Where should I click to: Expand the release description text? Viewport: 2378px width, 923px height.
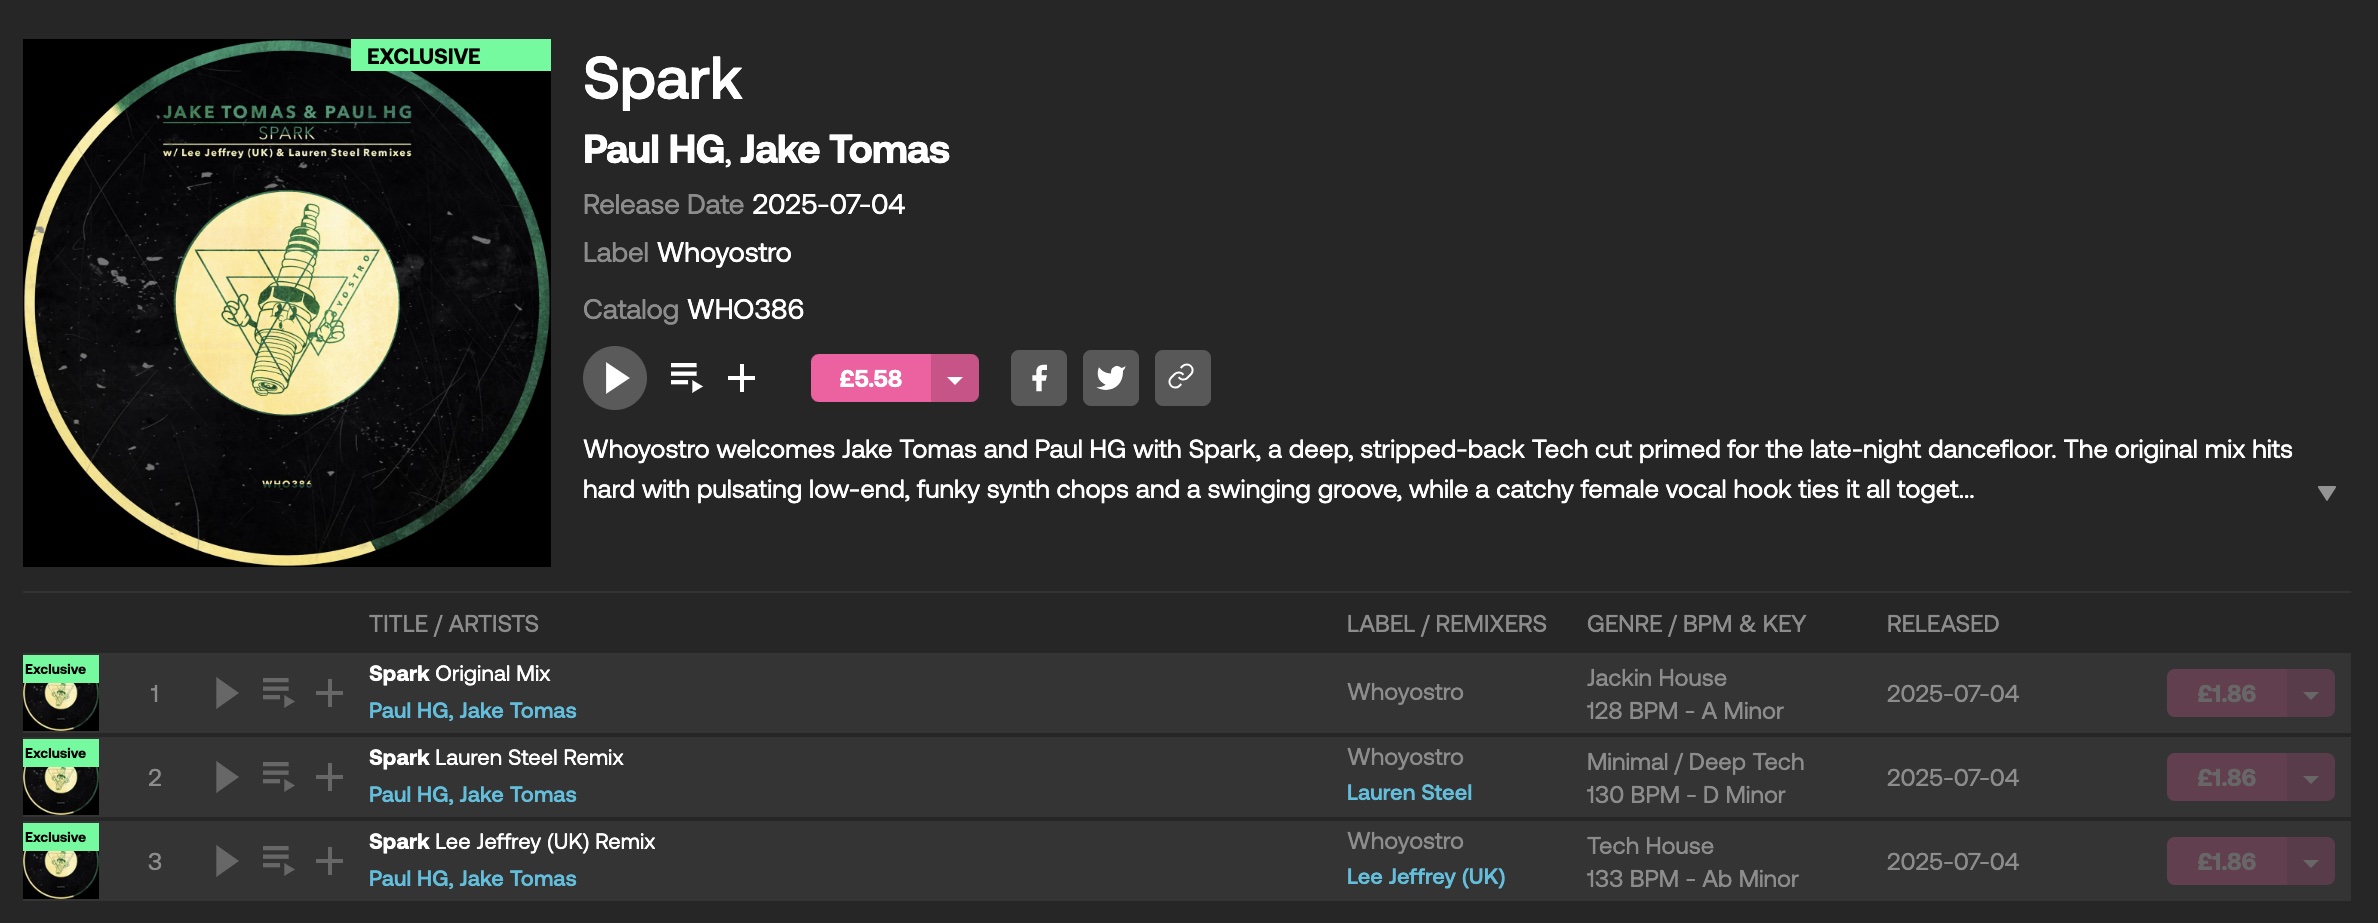(2326, 492)
